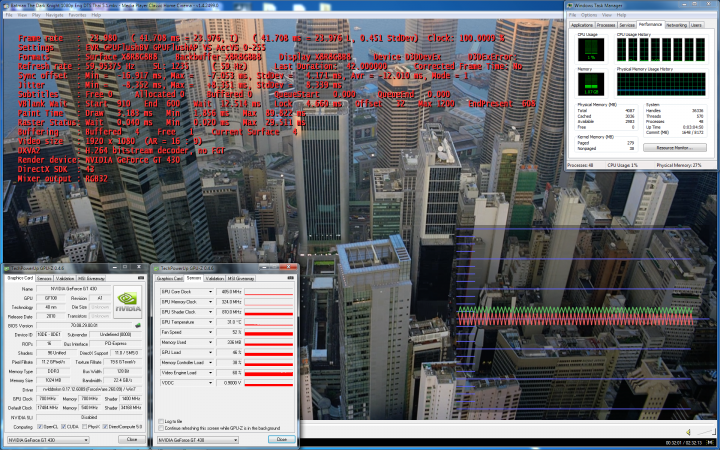Screen dimensions: 720x450
Task: Open the GPU Load sensor dropdown
Action: point(210,352)
